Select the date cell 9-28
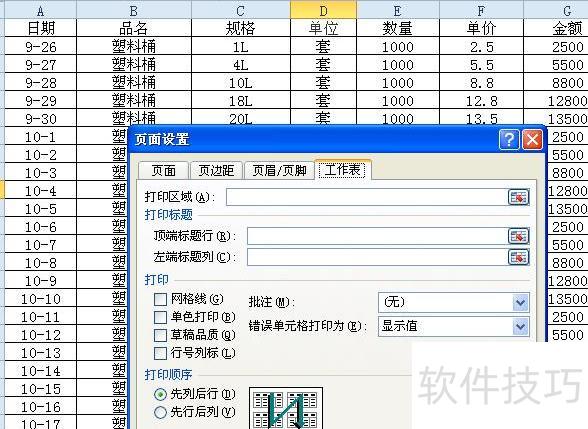The width and height of the screenshot is (588, 429). (40, 82)
